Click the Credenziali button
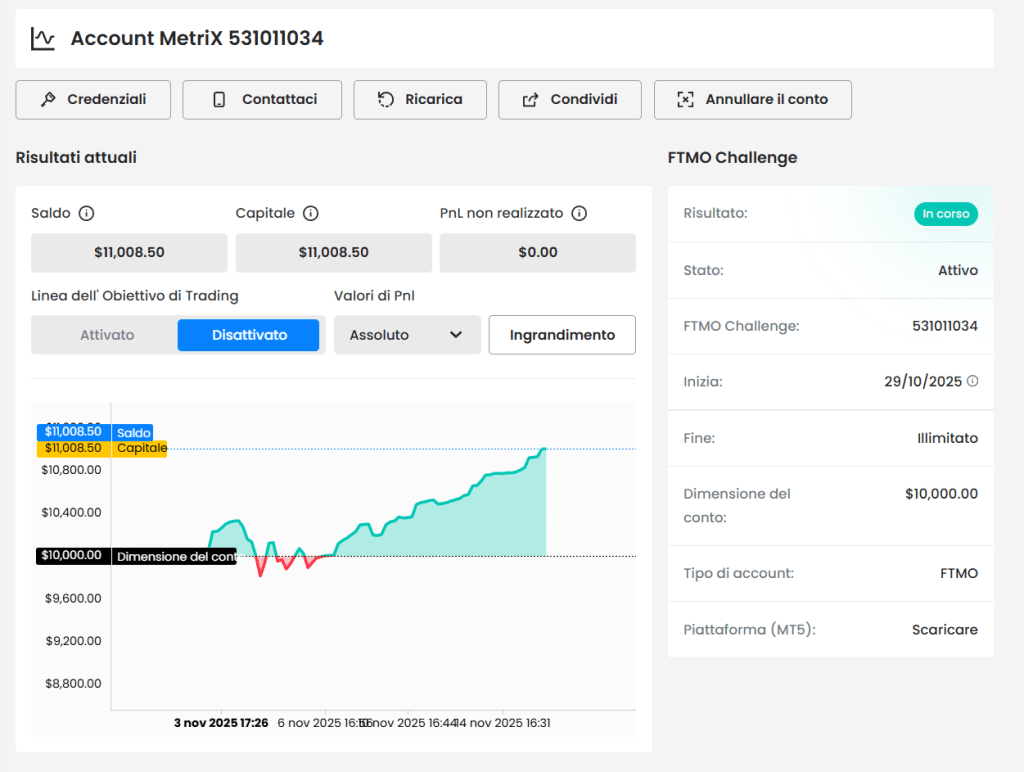The width and height of the screenshot is (1024, 772). click(93, 99)
